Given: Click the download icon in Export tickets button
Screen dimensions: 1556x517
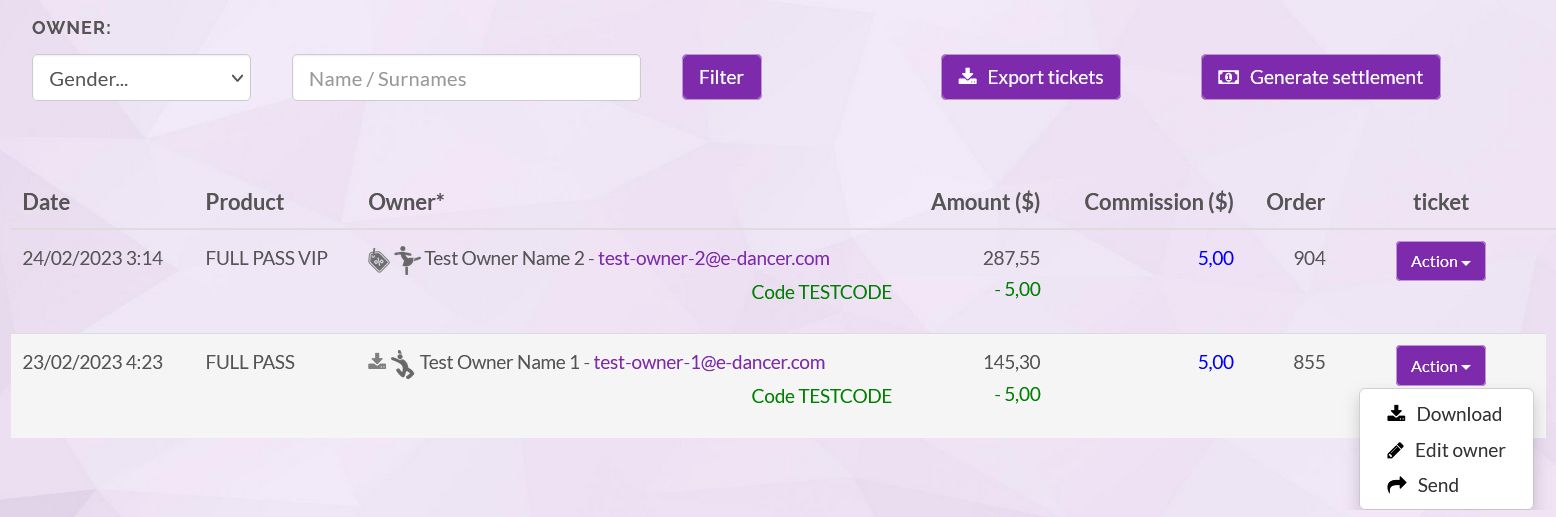Looking at the screenshot, I should point(967,77).
